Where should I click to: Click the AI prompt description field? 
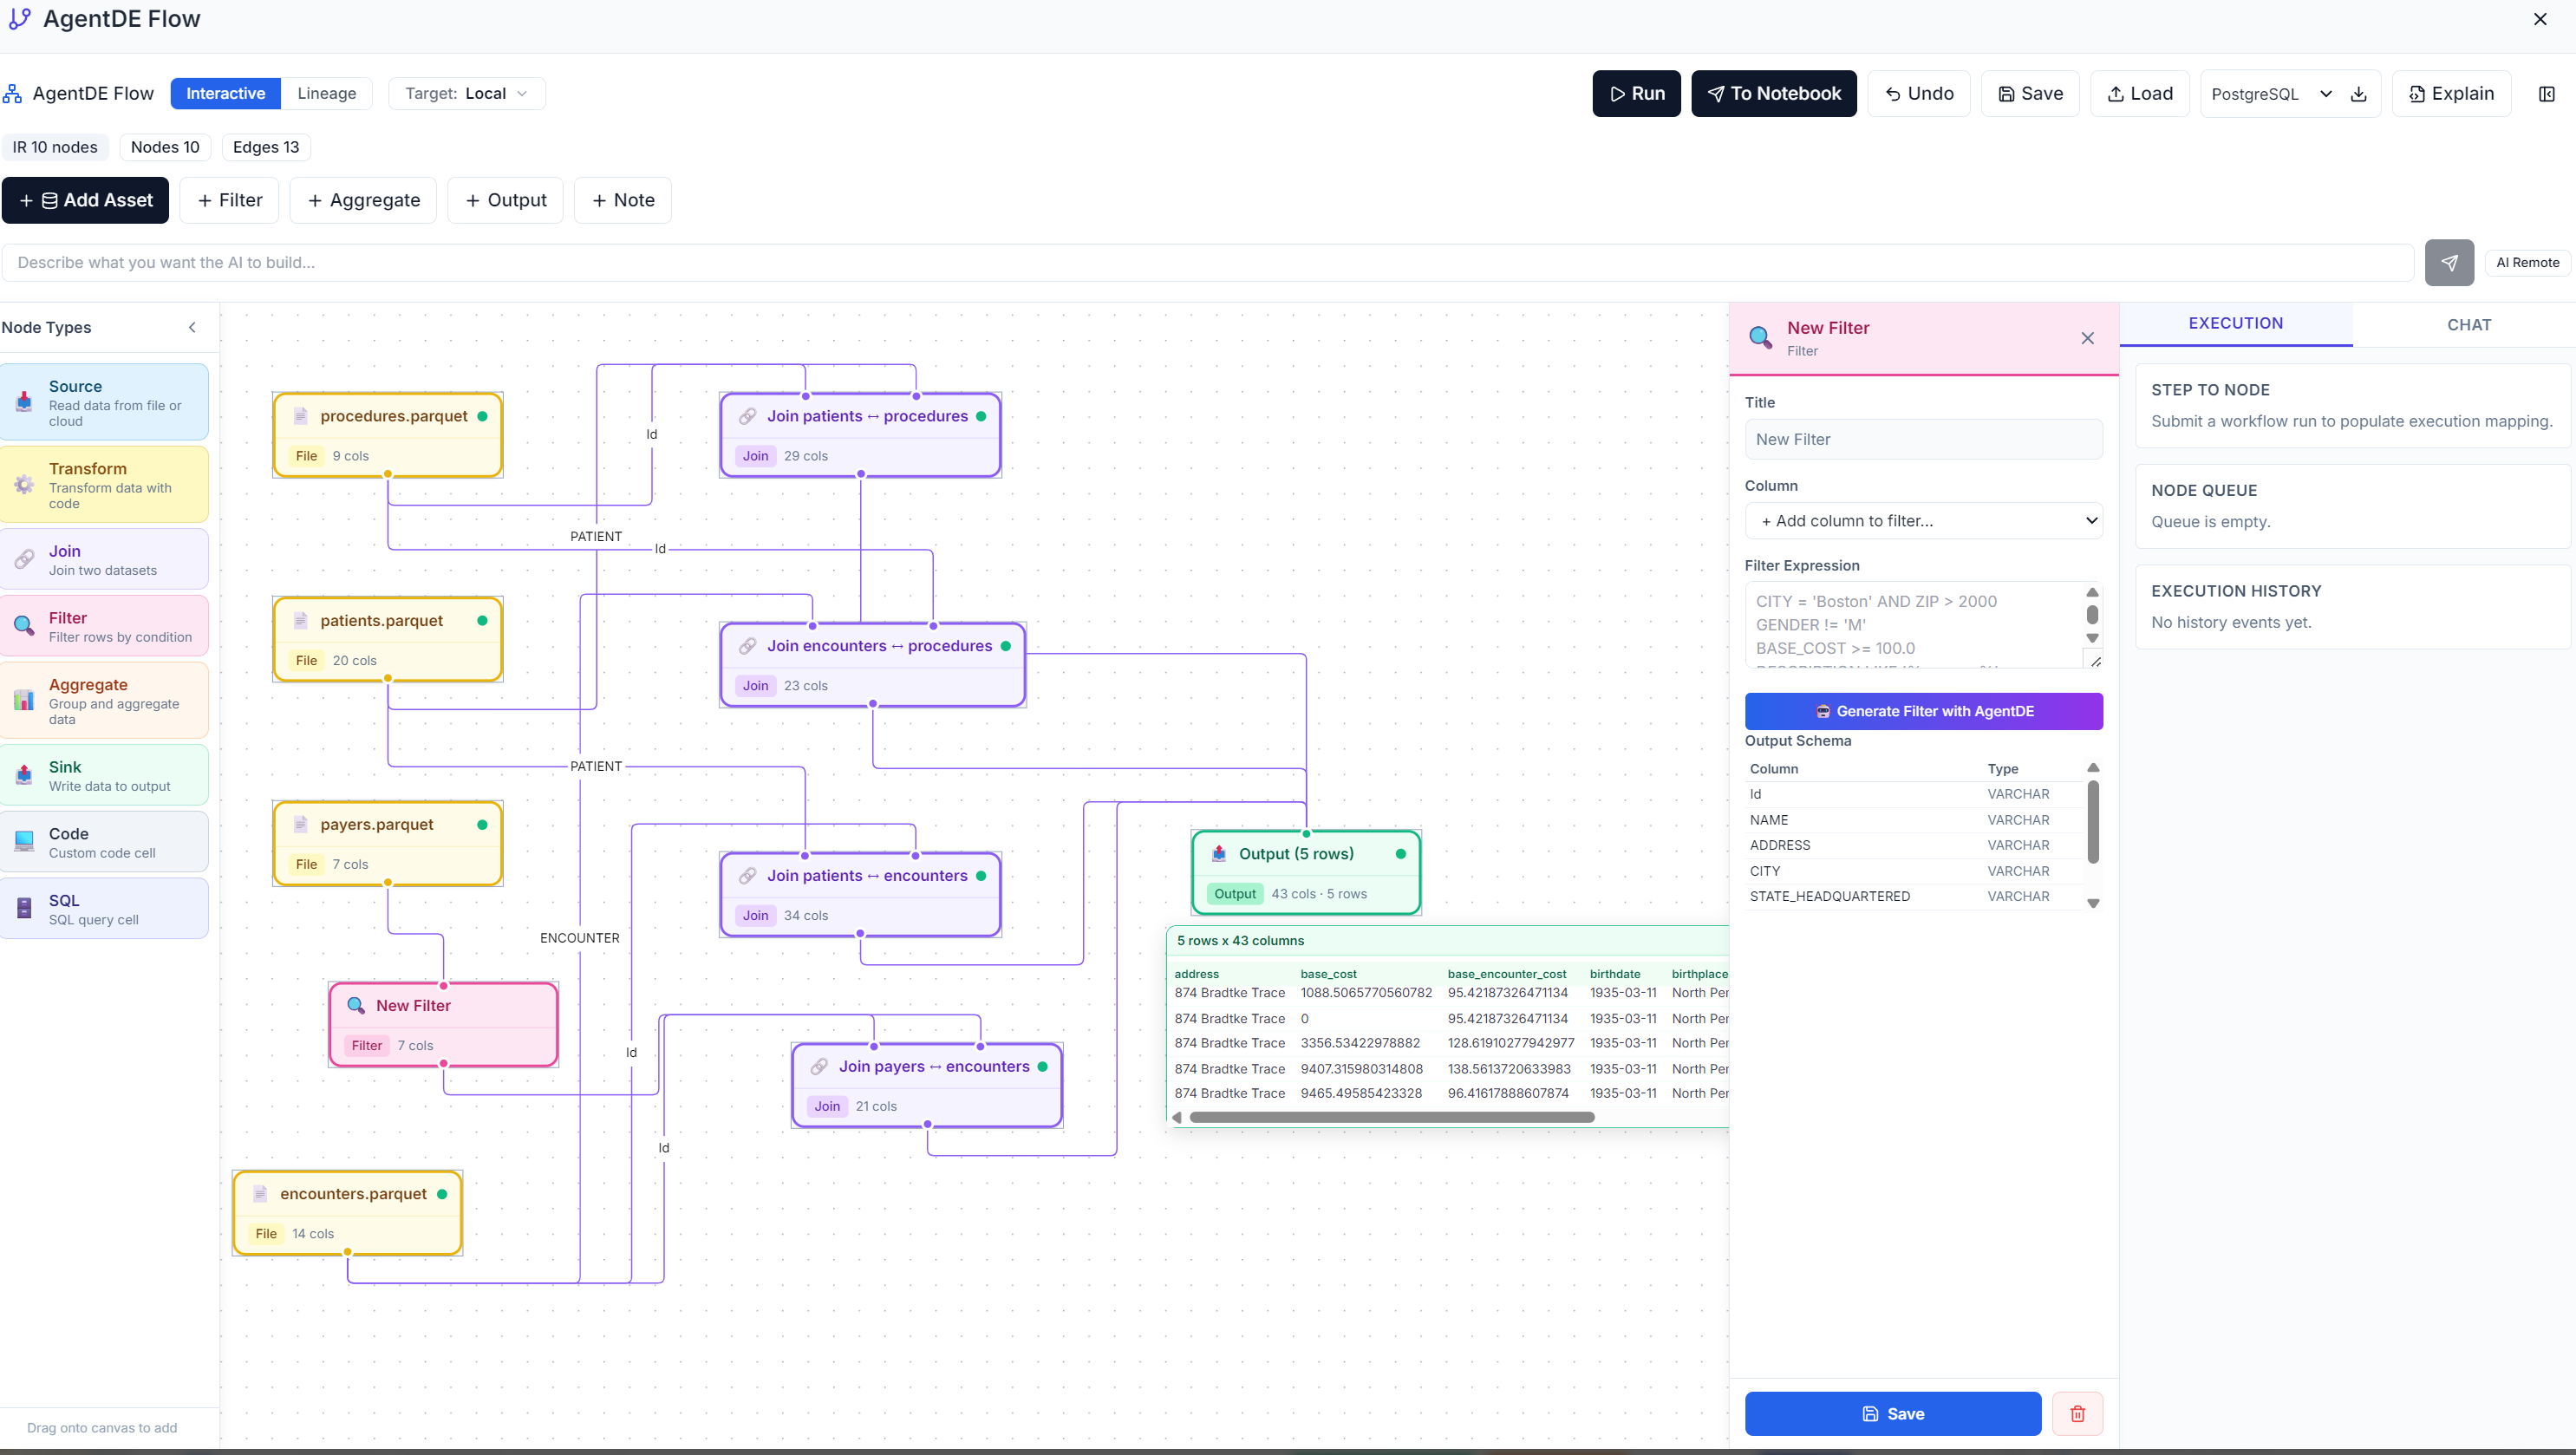coord(1208,262)
